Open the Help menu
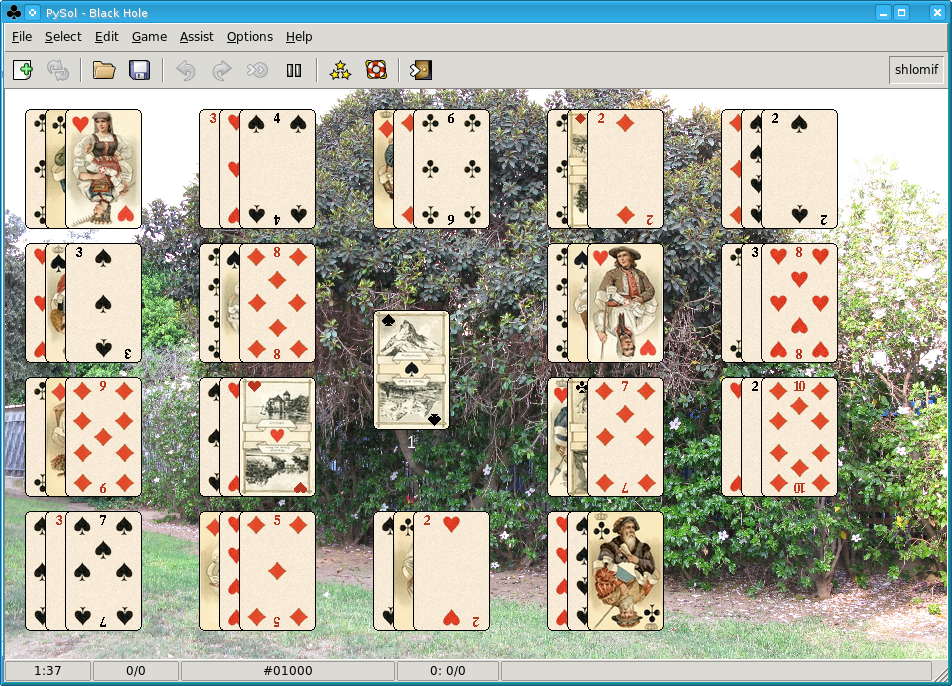Viewport: 952px width, 686px height. 299,37
